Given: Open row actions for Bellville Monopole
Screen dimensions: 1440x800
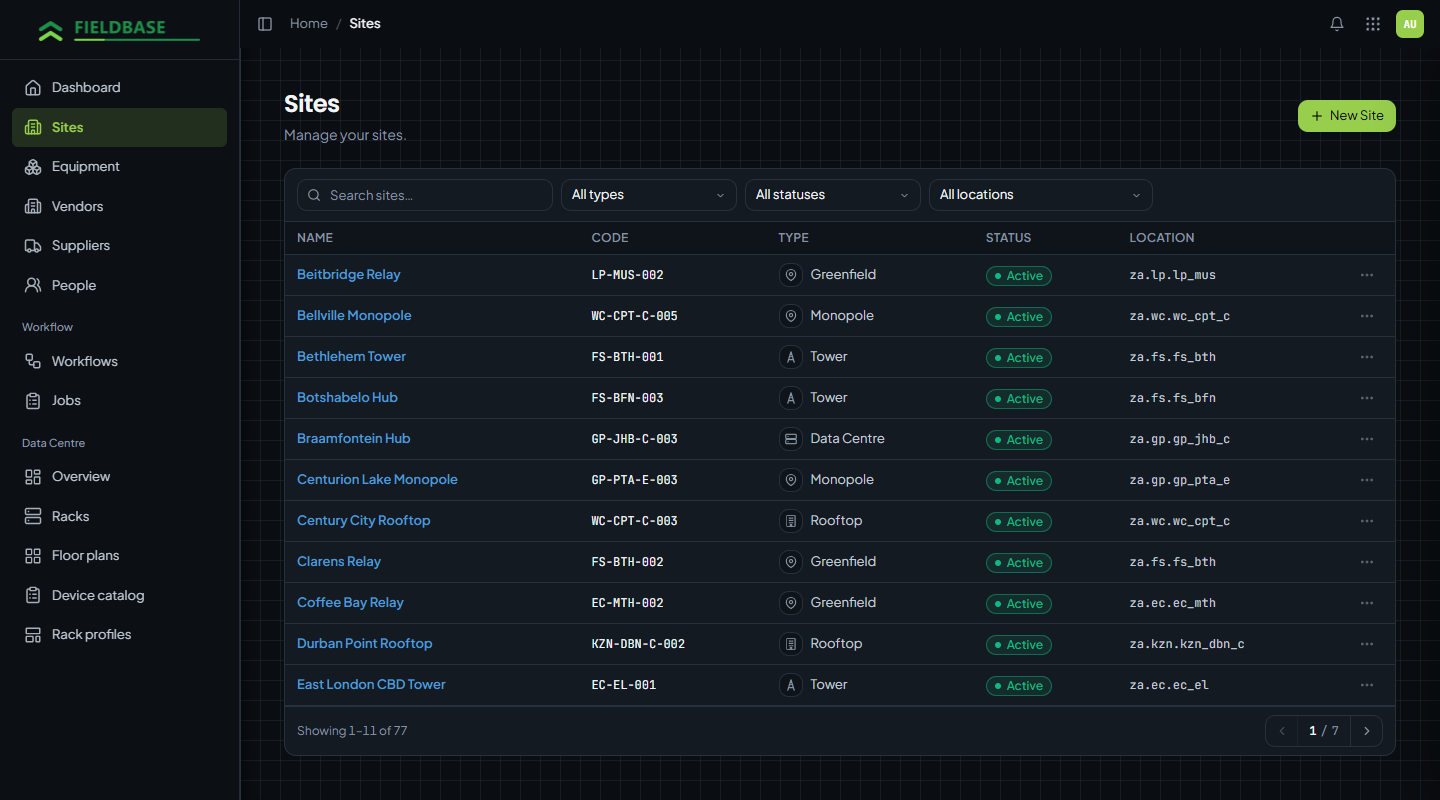Looking at the screenshot, I should pyautogui.click(x=1367, y=316).
